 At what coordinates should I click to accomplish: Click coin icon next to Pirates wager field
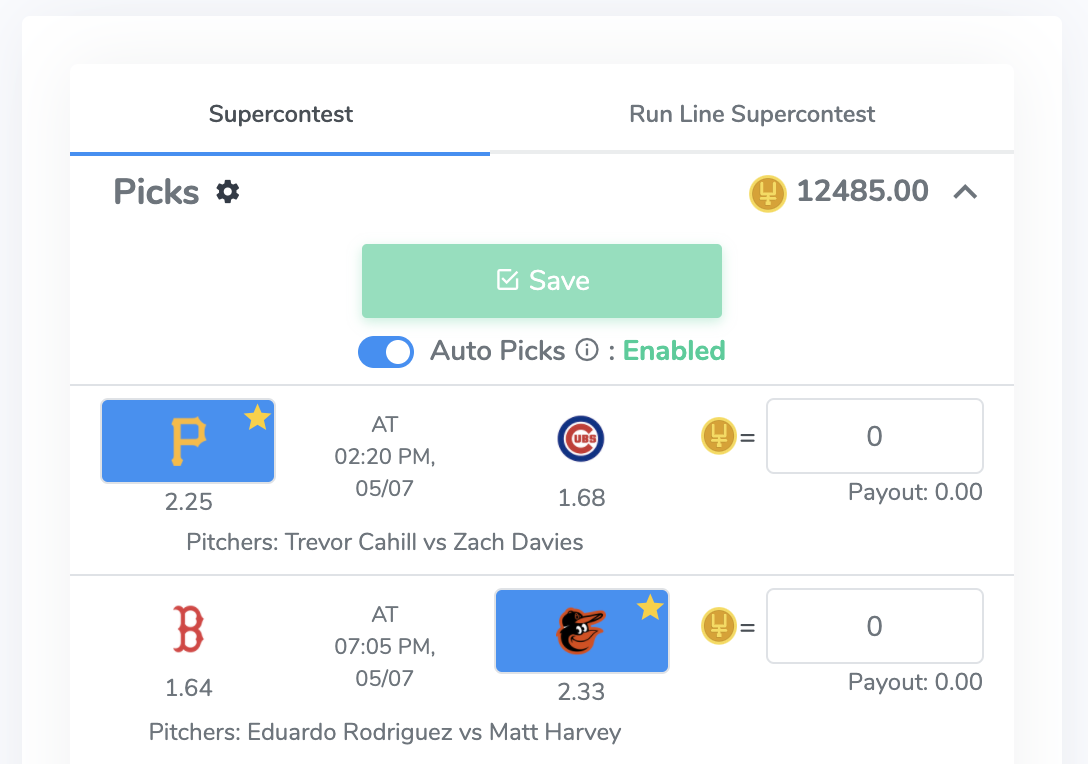(719, 436)
